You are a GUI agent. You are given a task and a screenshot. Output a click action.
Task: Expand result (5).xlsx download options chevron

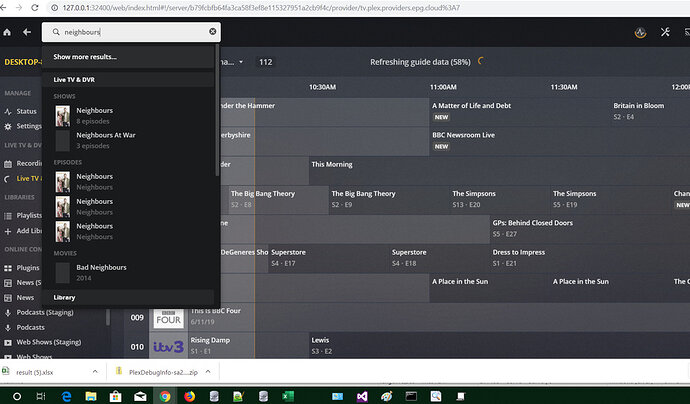(95, 372)
